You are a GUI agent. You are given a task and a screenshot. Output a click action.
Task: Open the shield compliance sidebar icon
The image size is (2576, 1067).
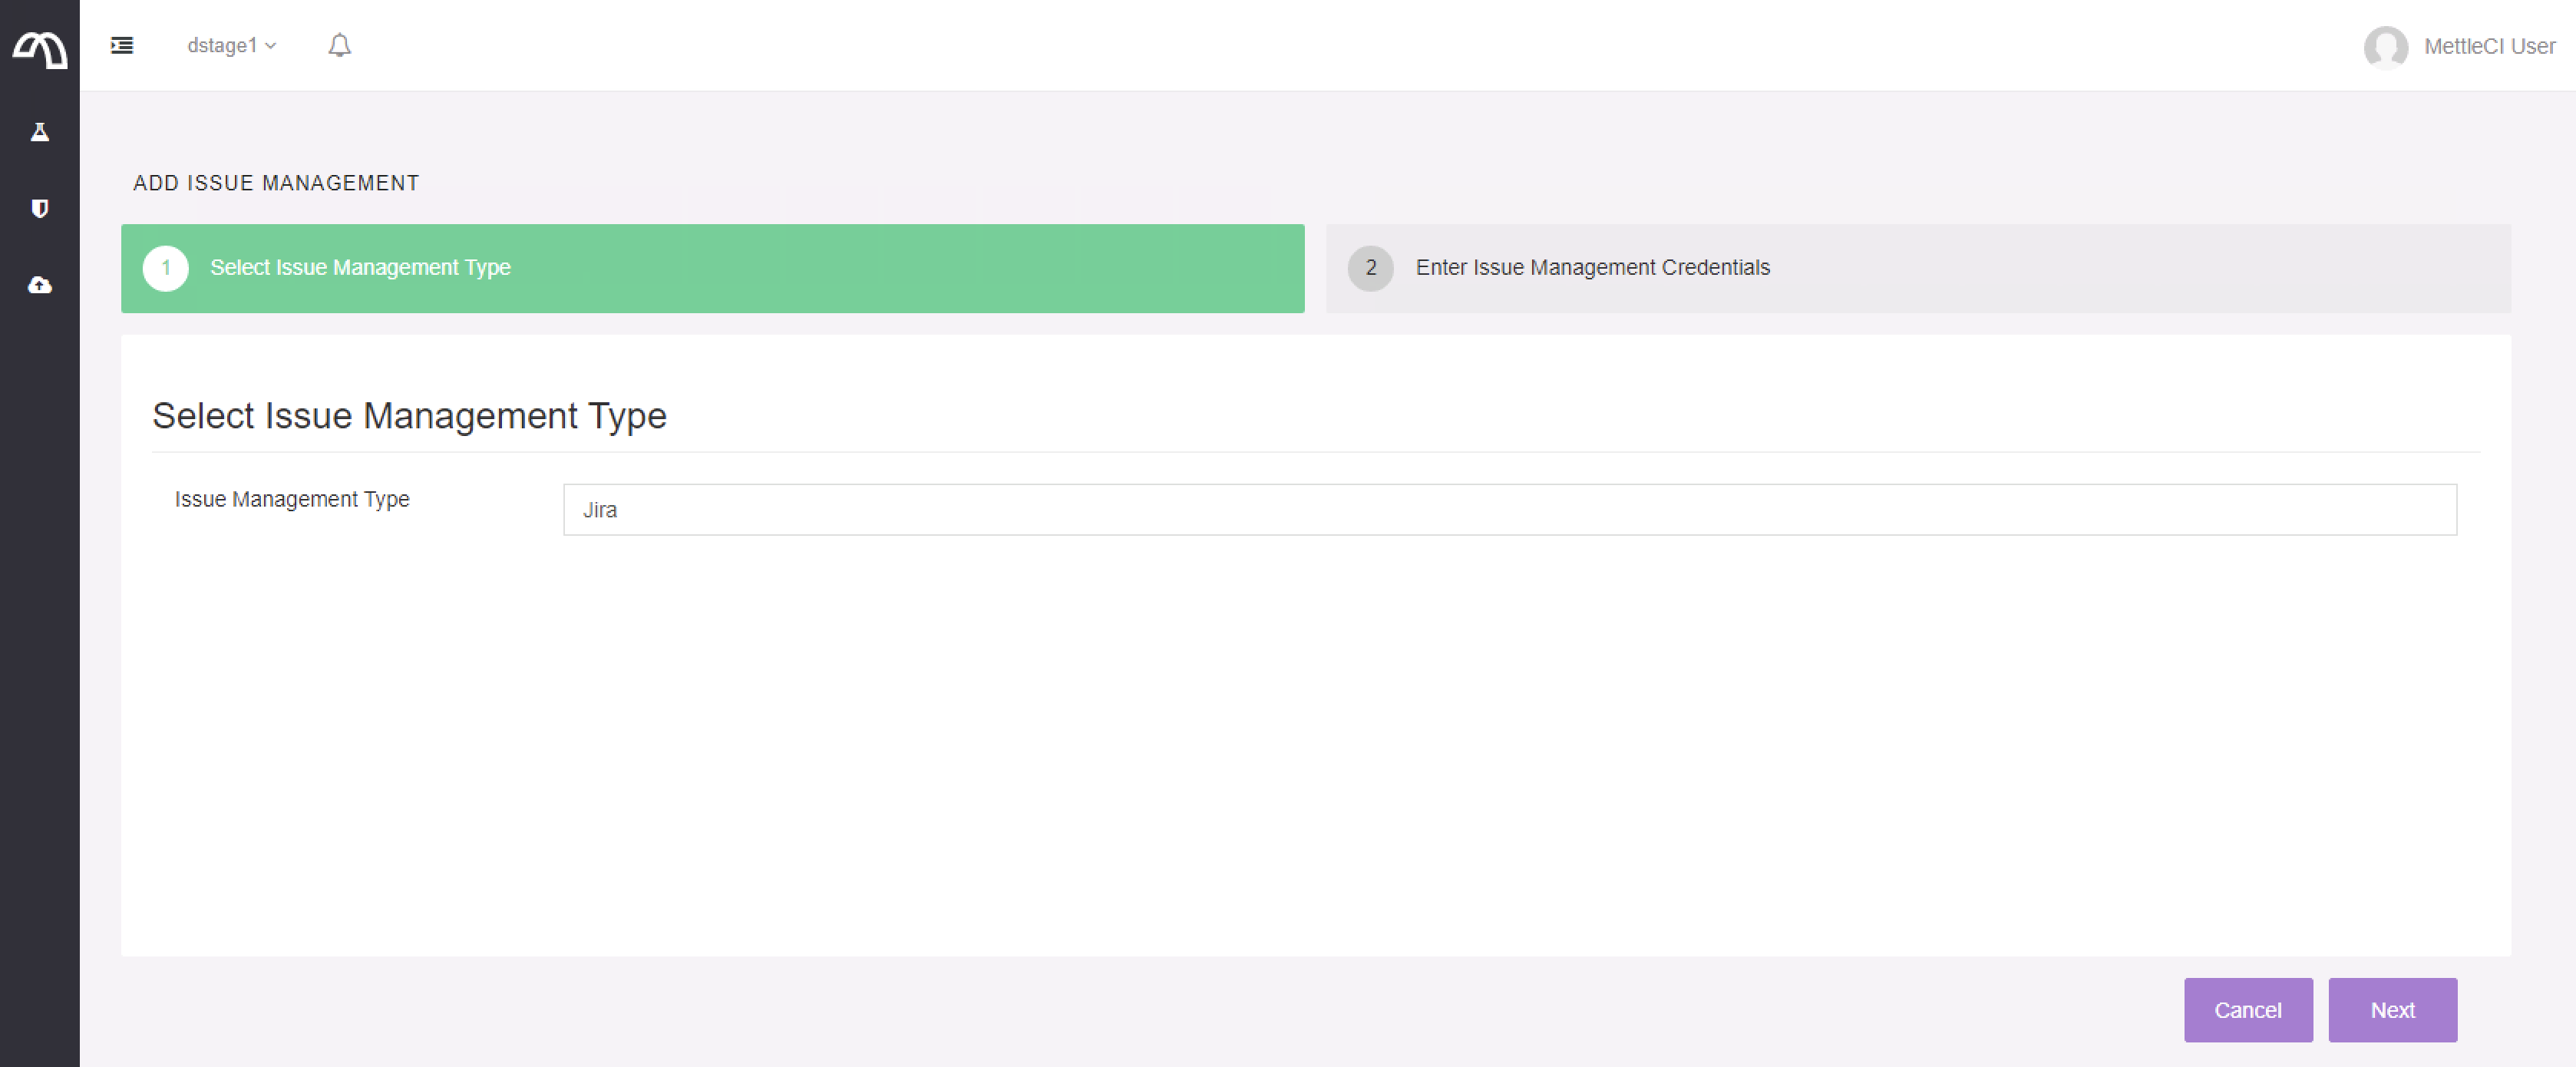40,208
